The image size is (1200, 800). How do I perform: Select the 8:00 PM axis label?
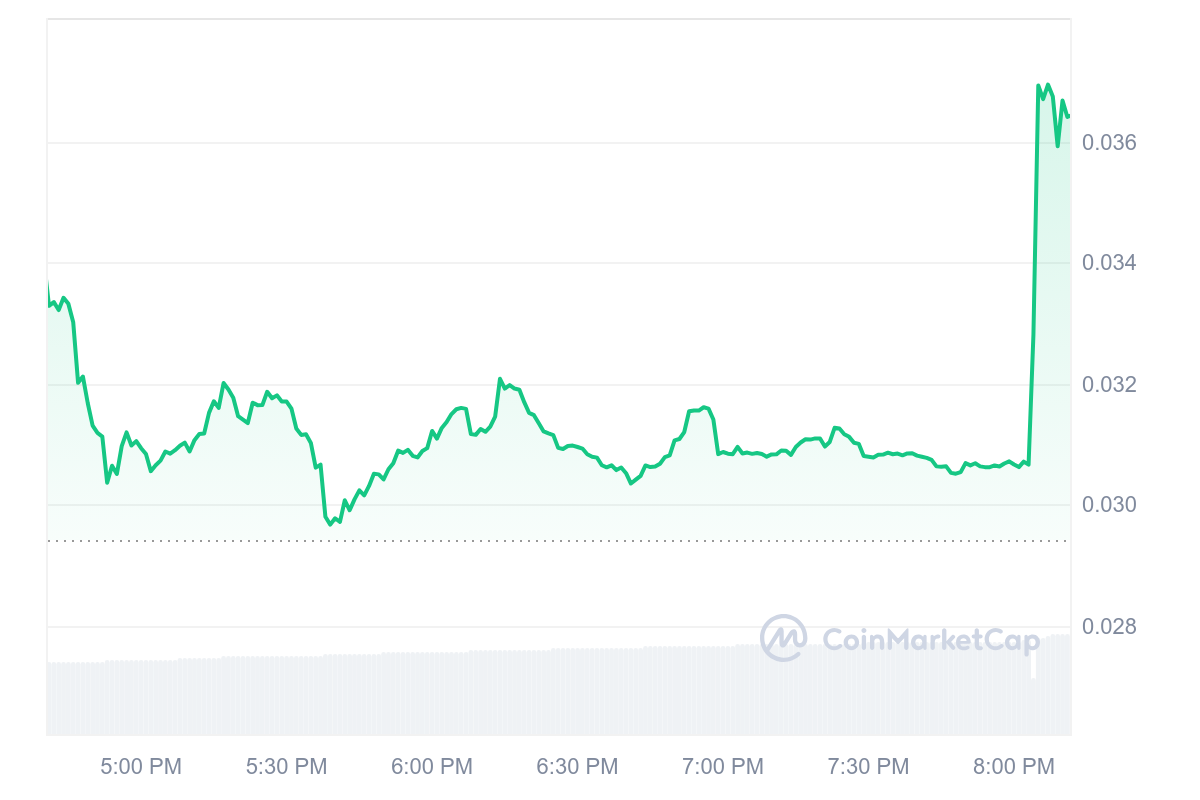tap(1014, 767)
